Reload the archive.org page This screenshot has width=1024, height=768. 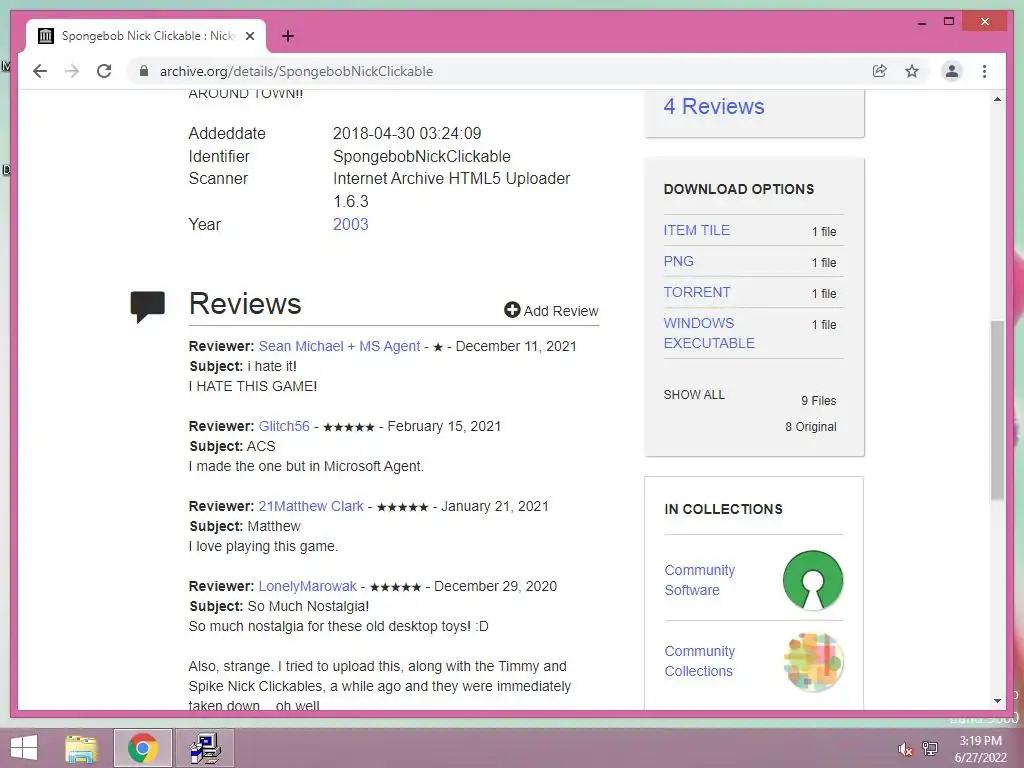(x=104, y=71)
